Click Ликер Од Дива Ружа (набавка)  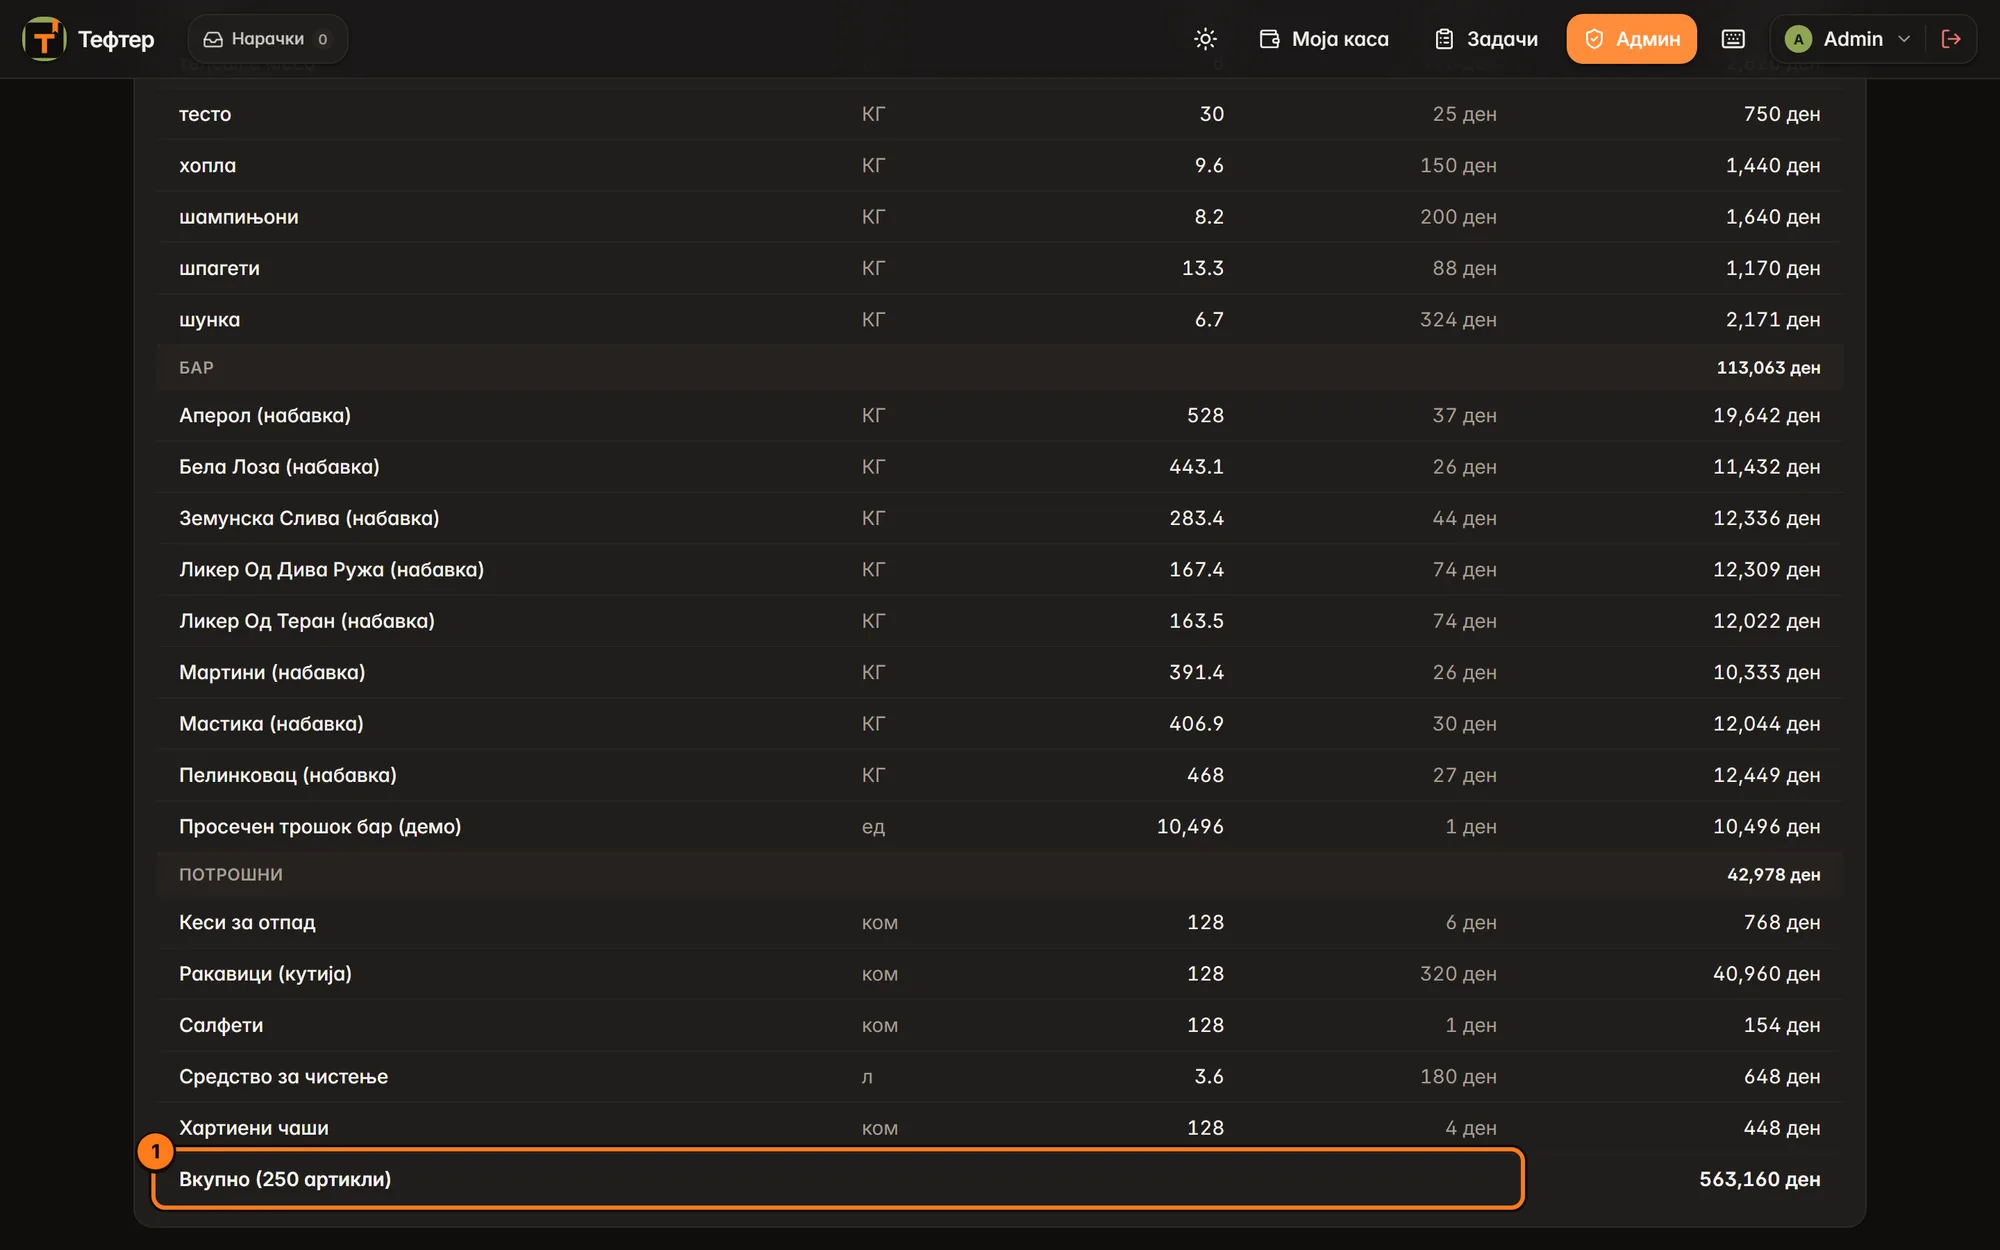click(331, 570)
